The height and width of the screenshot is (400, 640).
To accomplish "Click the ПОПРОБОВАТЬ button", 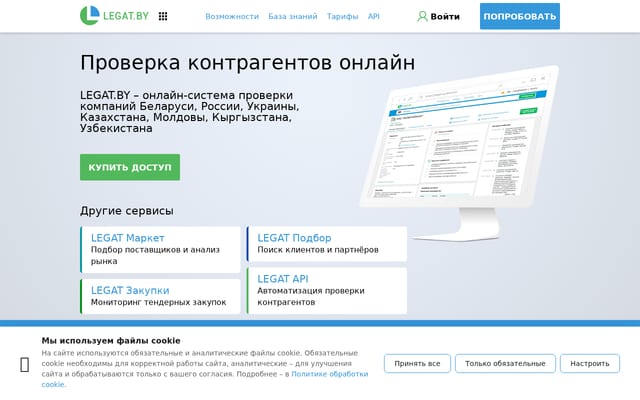I will coord(520,16).
